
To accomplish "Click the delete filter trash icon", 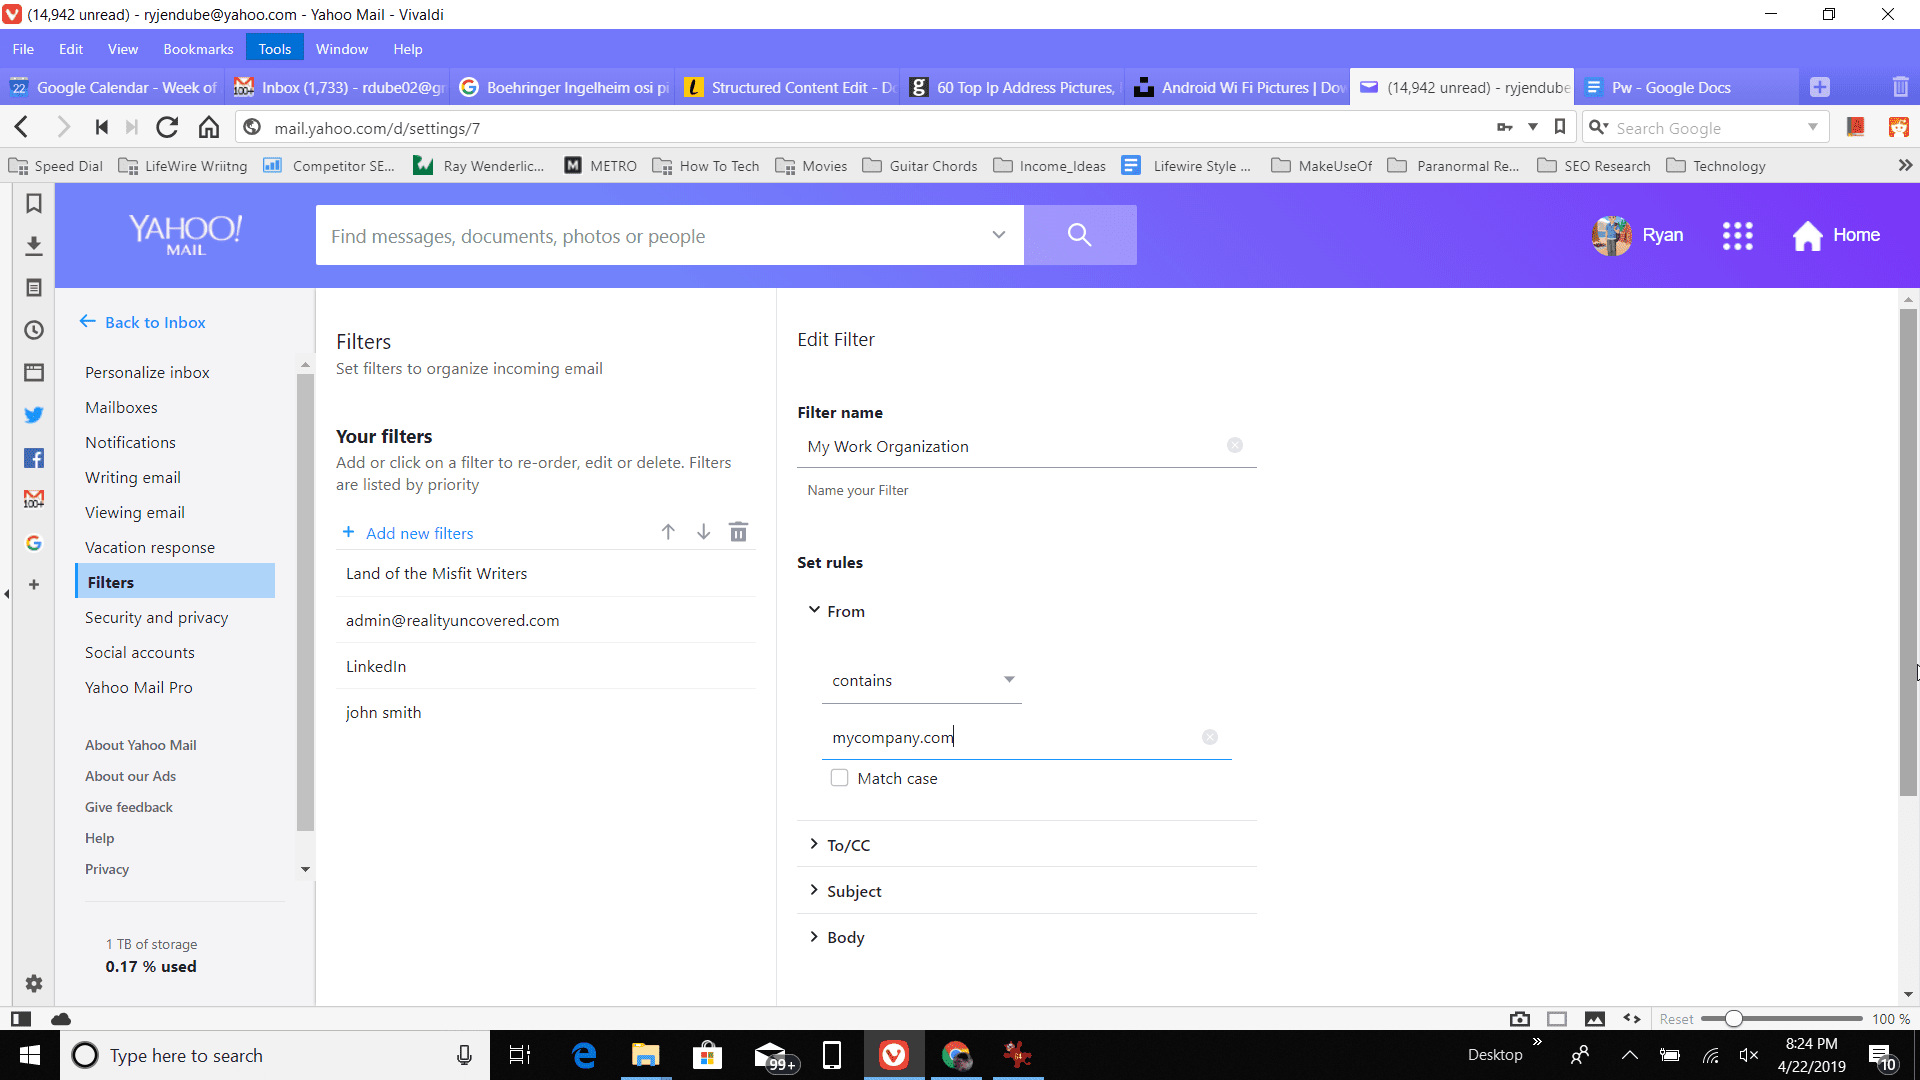I will click(737, 531).
